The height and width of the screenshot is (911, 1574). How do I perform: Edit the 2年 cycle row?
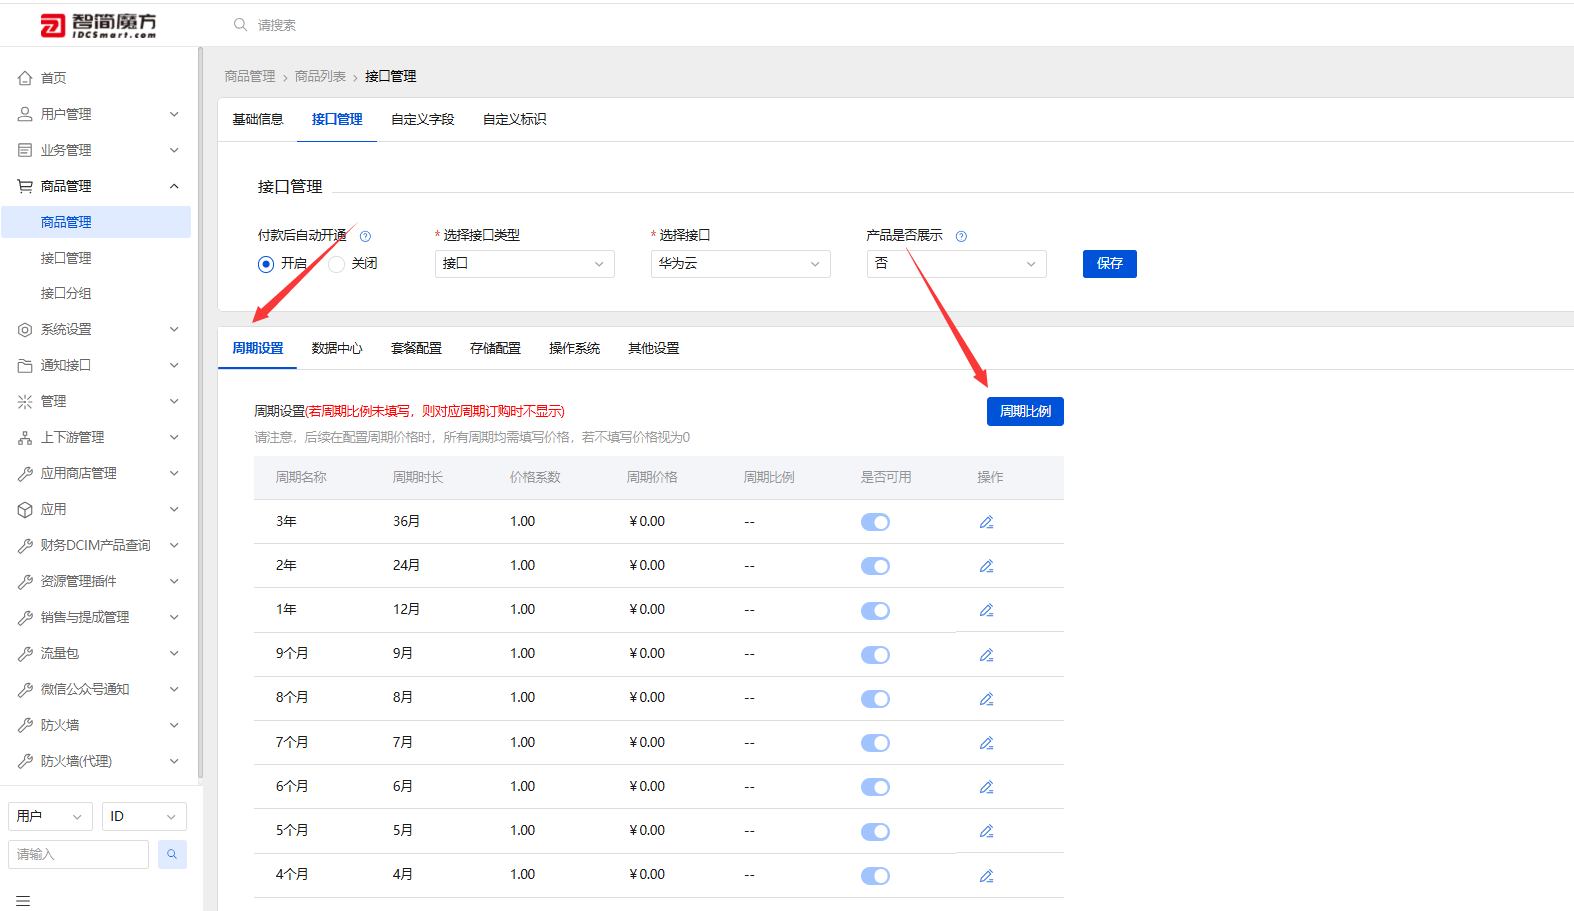(x=986, y=566)
